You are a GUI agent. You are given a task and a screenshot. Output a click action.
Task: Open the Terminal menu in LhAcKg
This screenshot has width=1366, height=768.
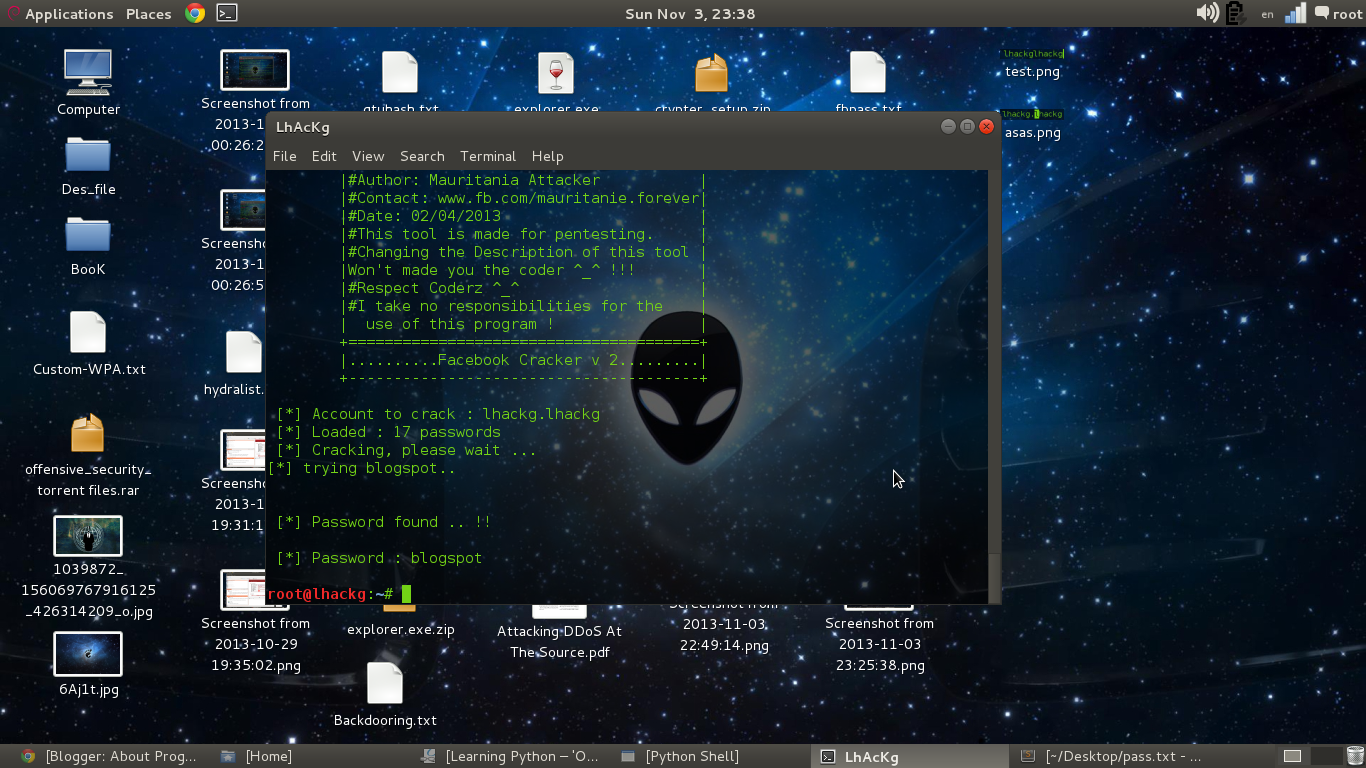pyautogui.click(x=488, y=156)
